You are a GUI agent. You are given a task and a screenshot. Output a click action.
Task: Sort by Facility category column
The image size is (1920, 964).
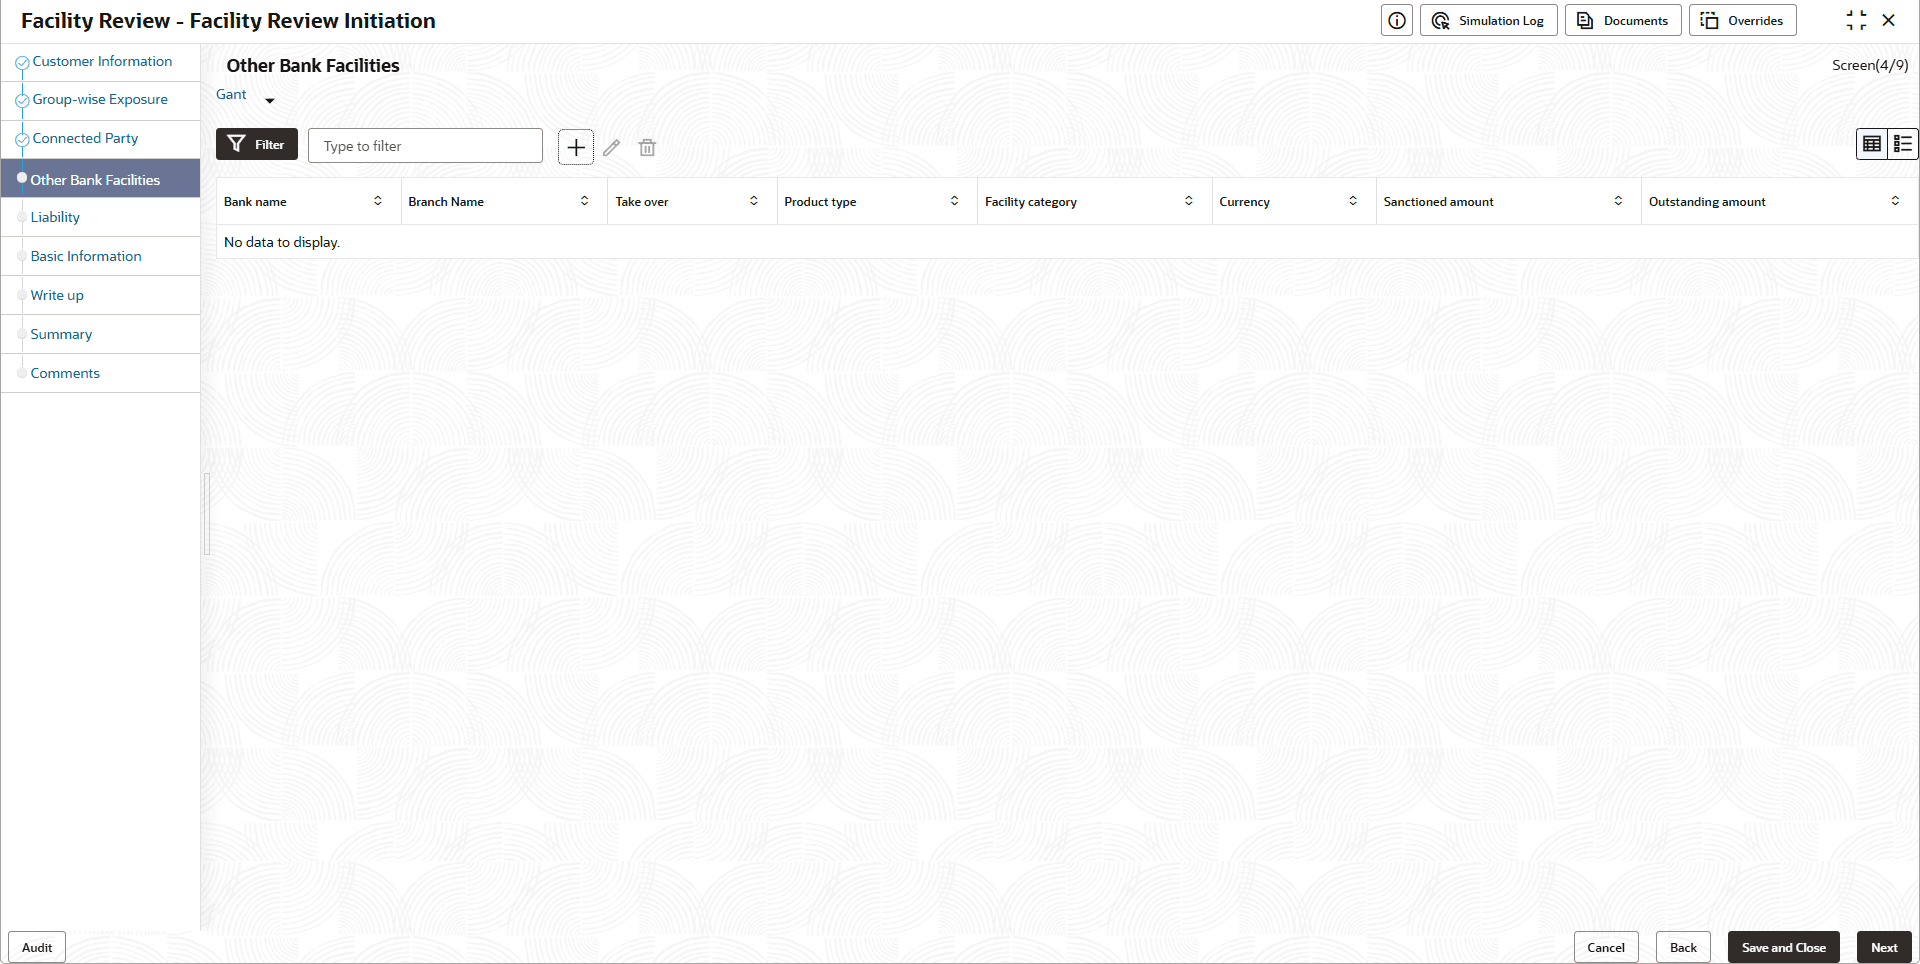click(1189, 201)
